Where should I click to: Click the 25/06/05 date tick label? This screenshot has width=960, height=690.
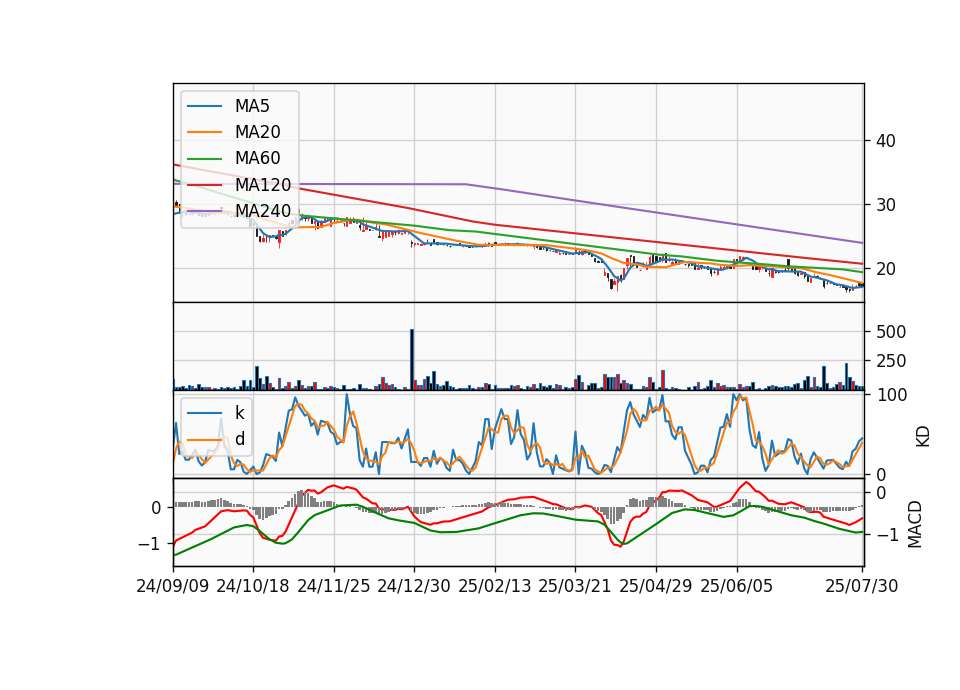737,586
